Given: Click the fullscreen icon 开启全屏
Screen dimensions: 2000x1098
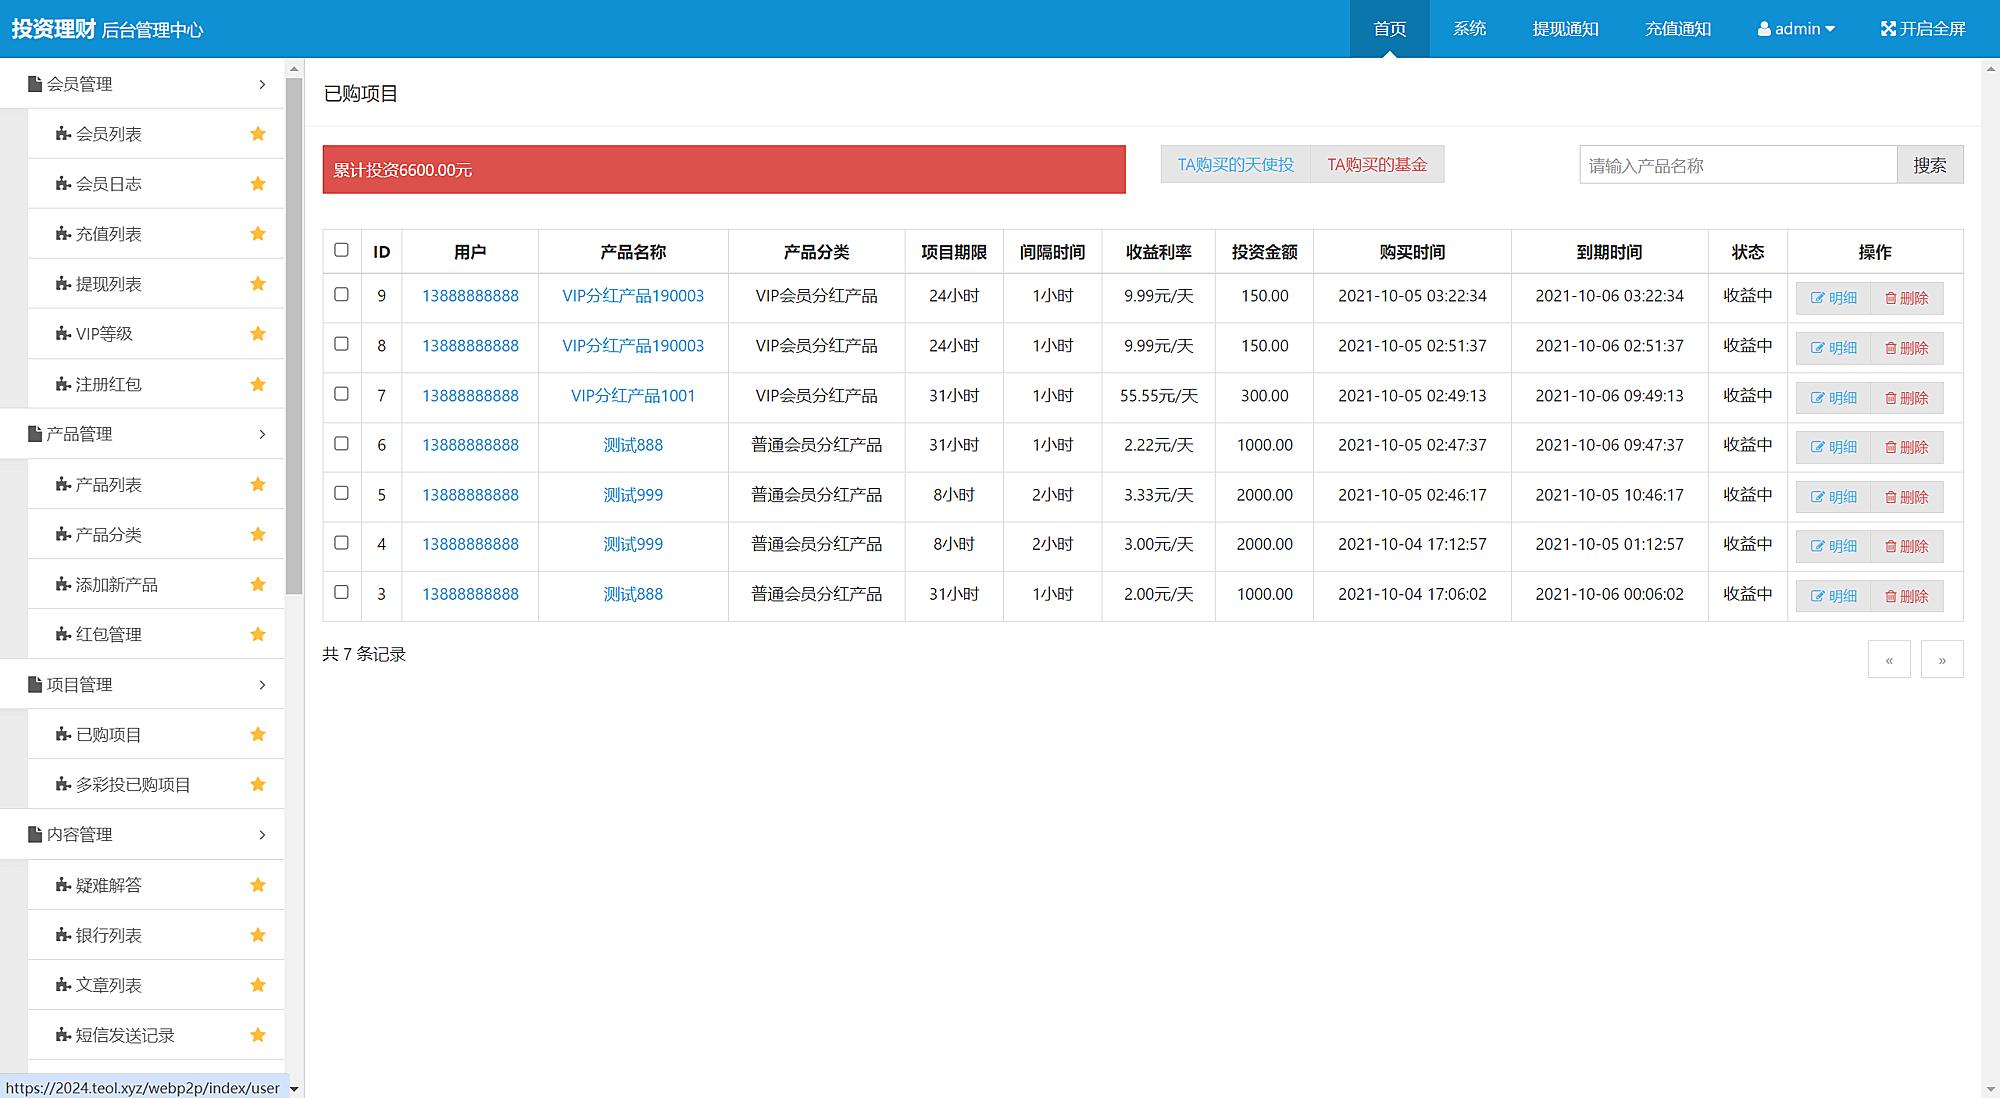Looking at the screenshot, I should point(1888,29).
